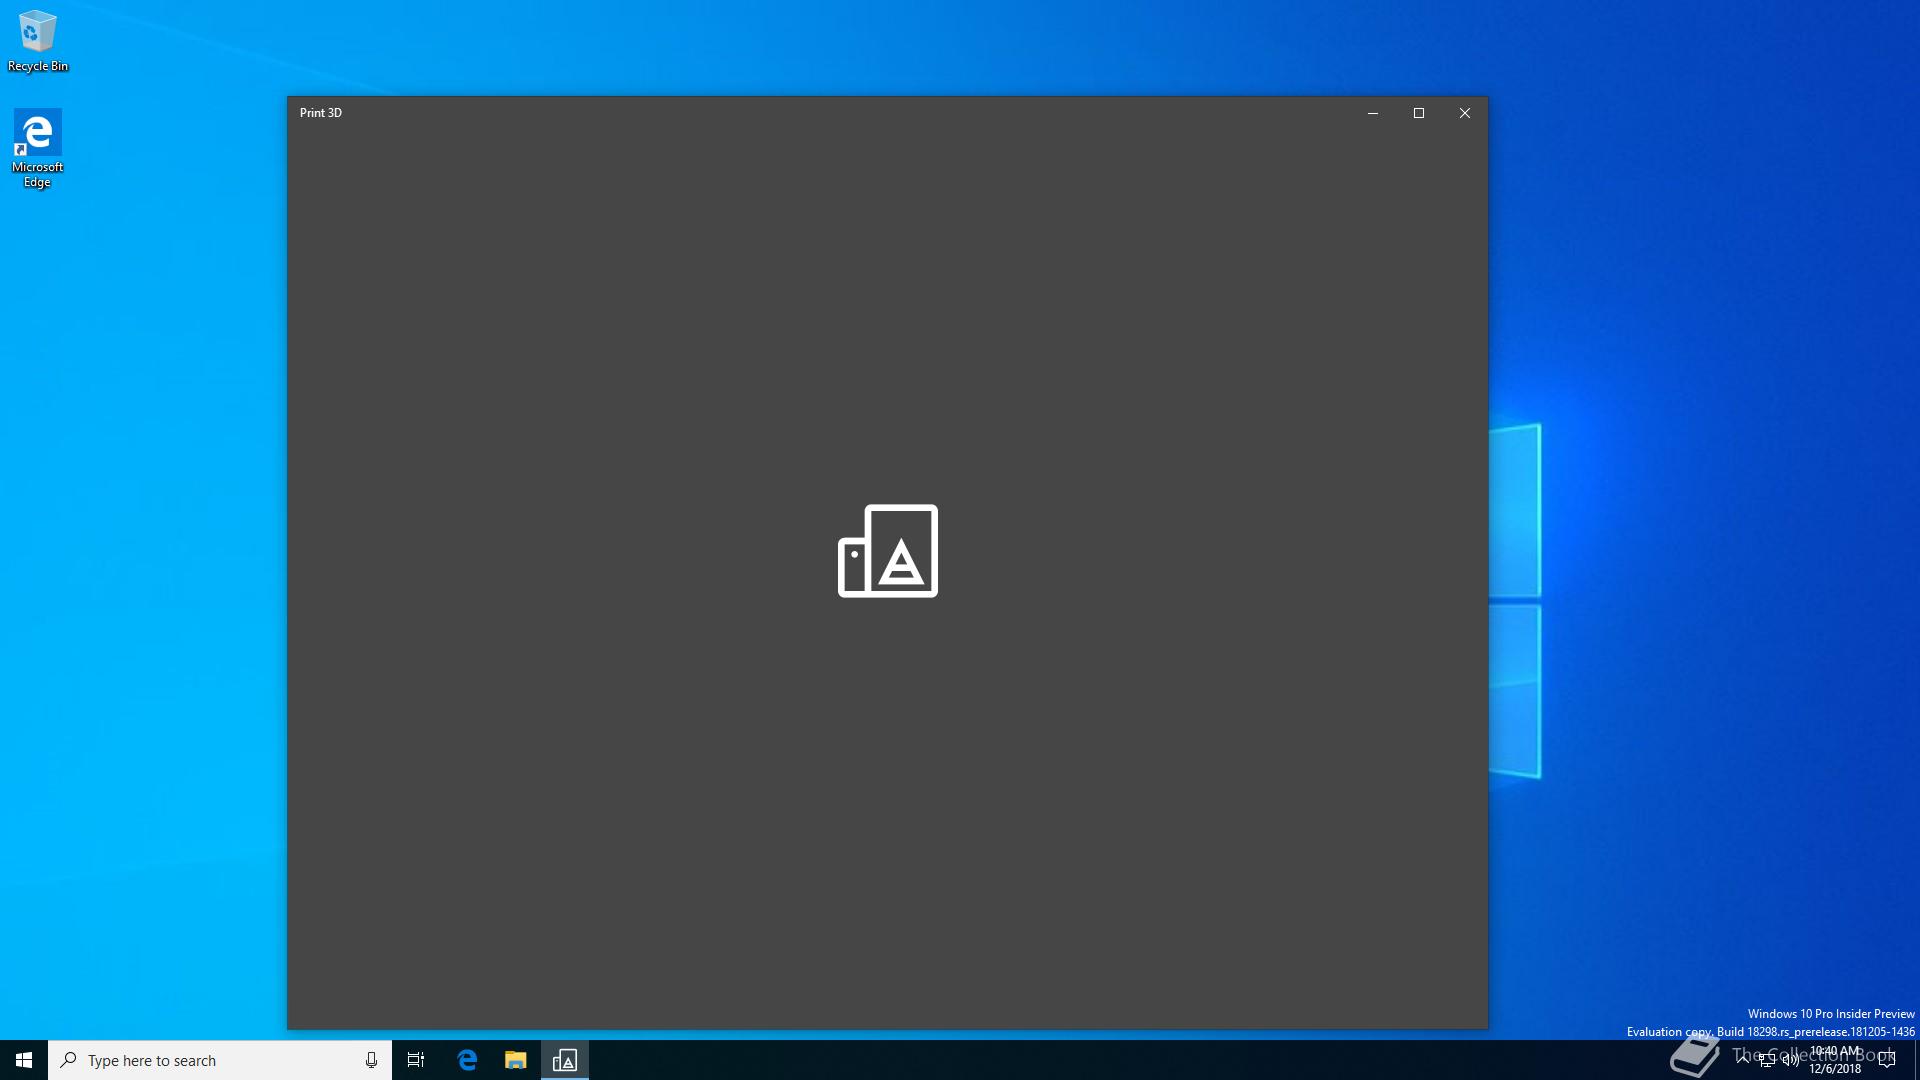Click the network status tray icon
Screen dimensions: 1920x1080
point(1767,1060)
